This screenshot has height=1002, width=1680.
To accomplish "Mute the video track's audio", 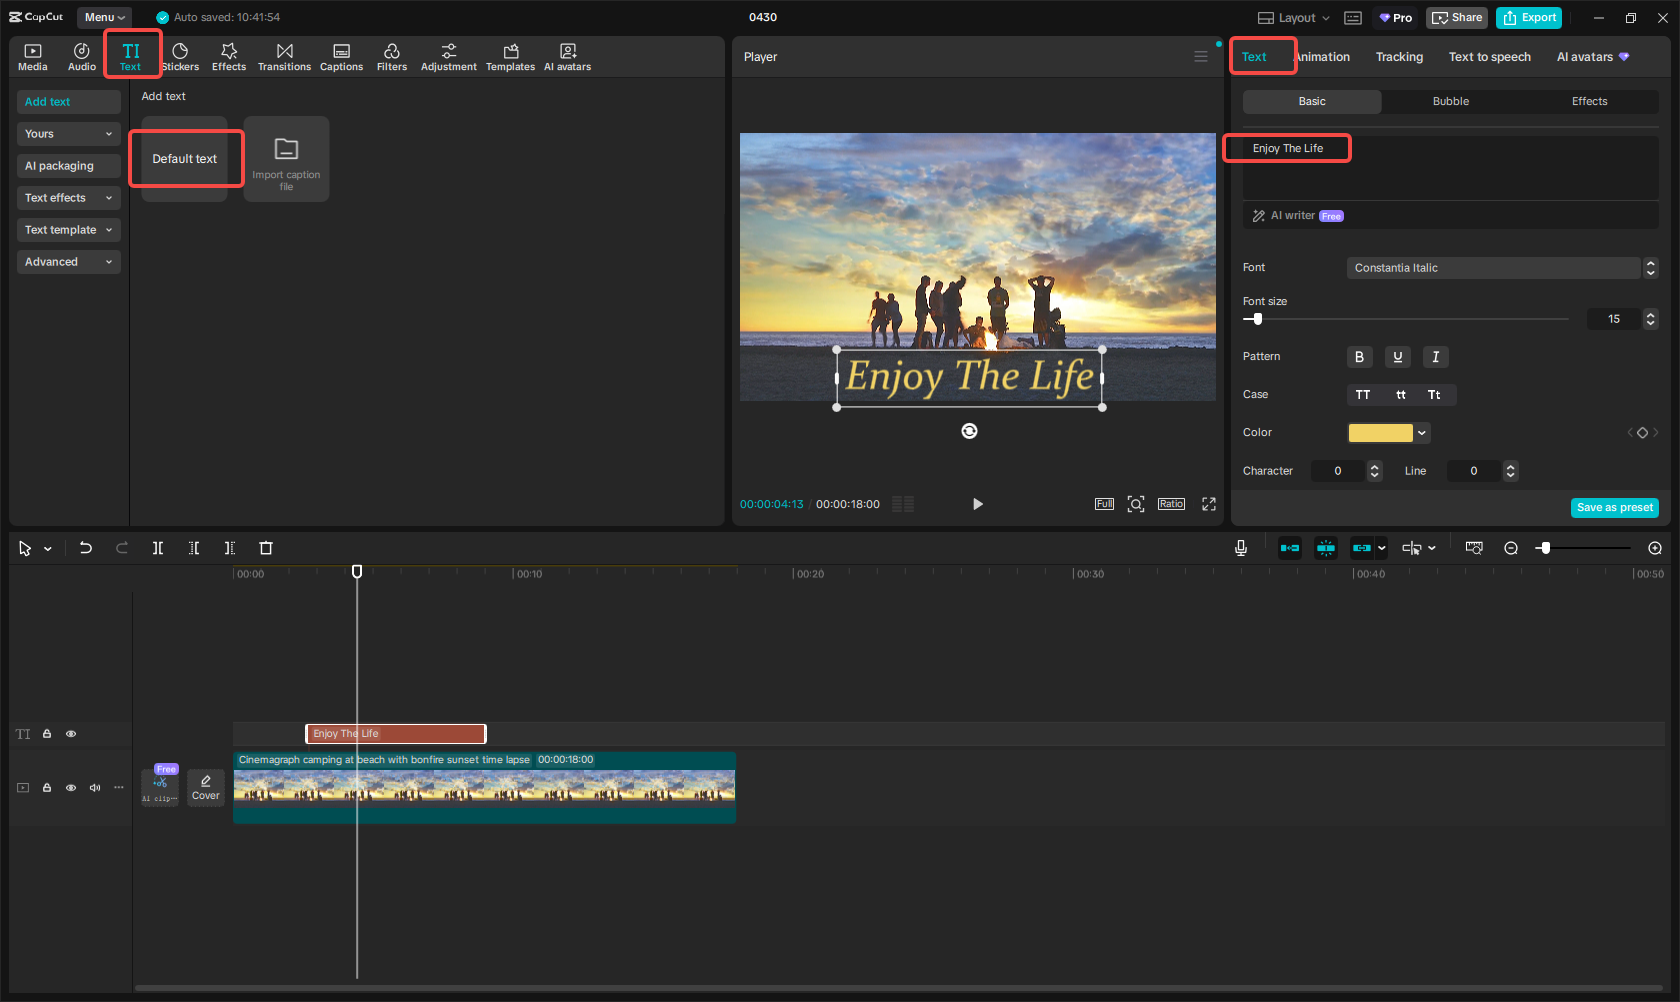I will coord(94,788).
